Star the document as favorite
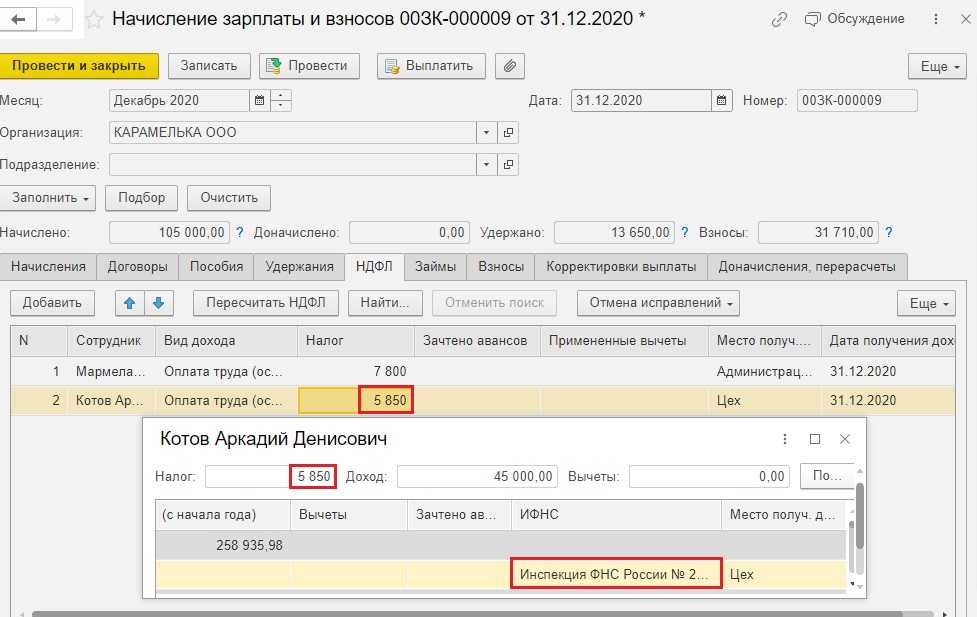Screen dimensions: 977x617 coord(94,20)
